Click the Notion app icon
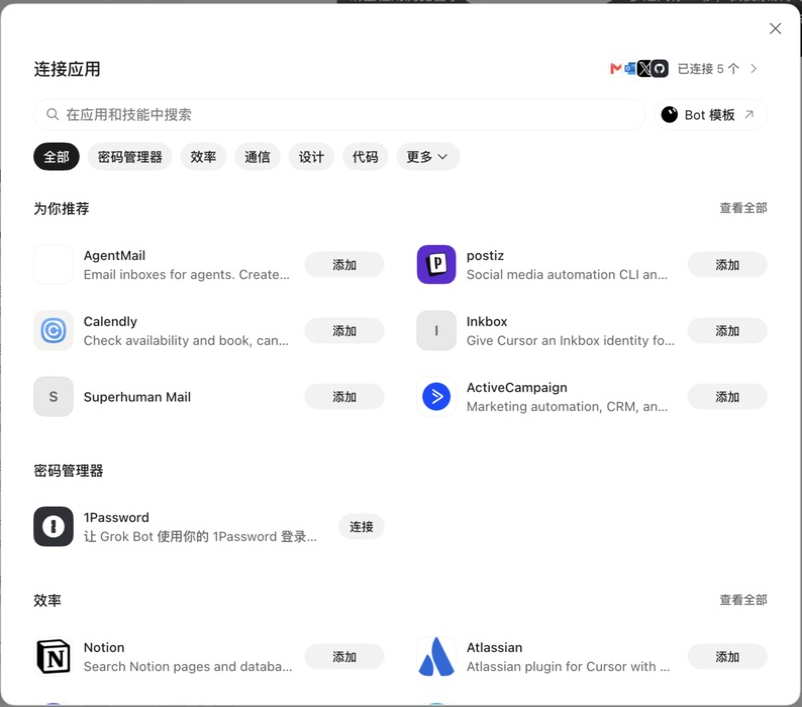 53,656
